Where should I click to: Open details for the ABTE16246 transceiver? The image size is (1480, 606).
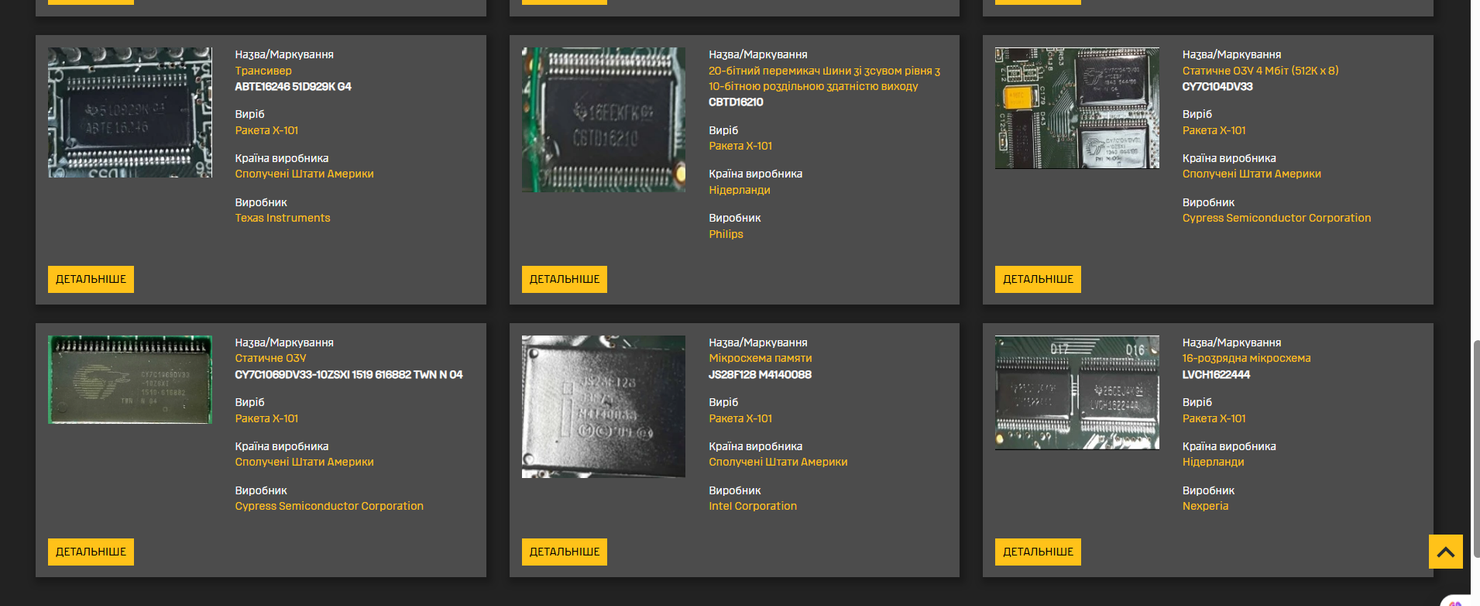91,279
